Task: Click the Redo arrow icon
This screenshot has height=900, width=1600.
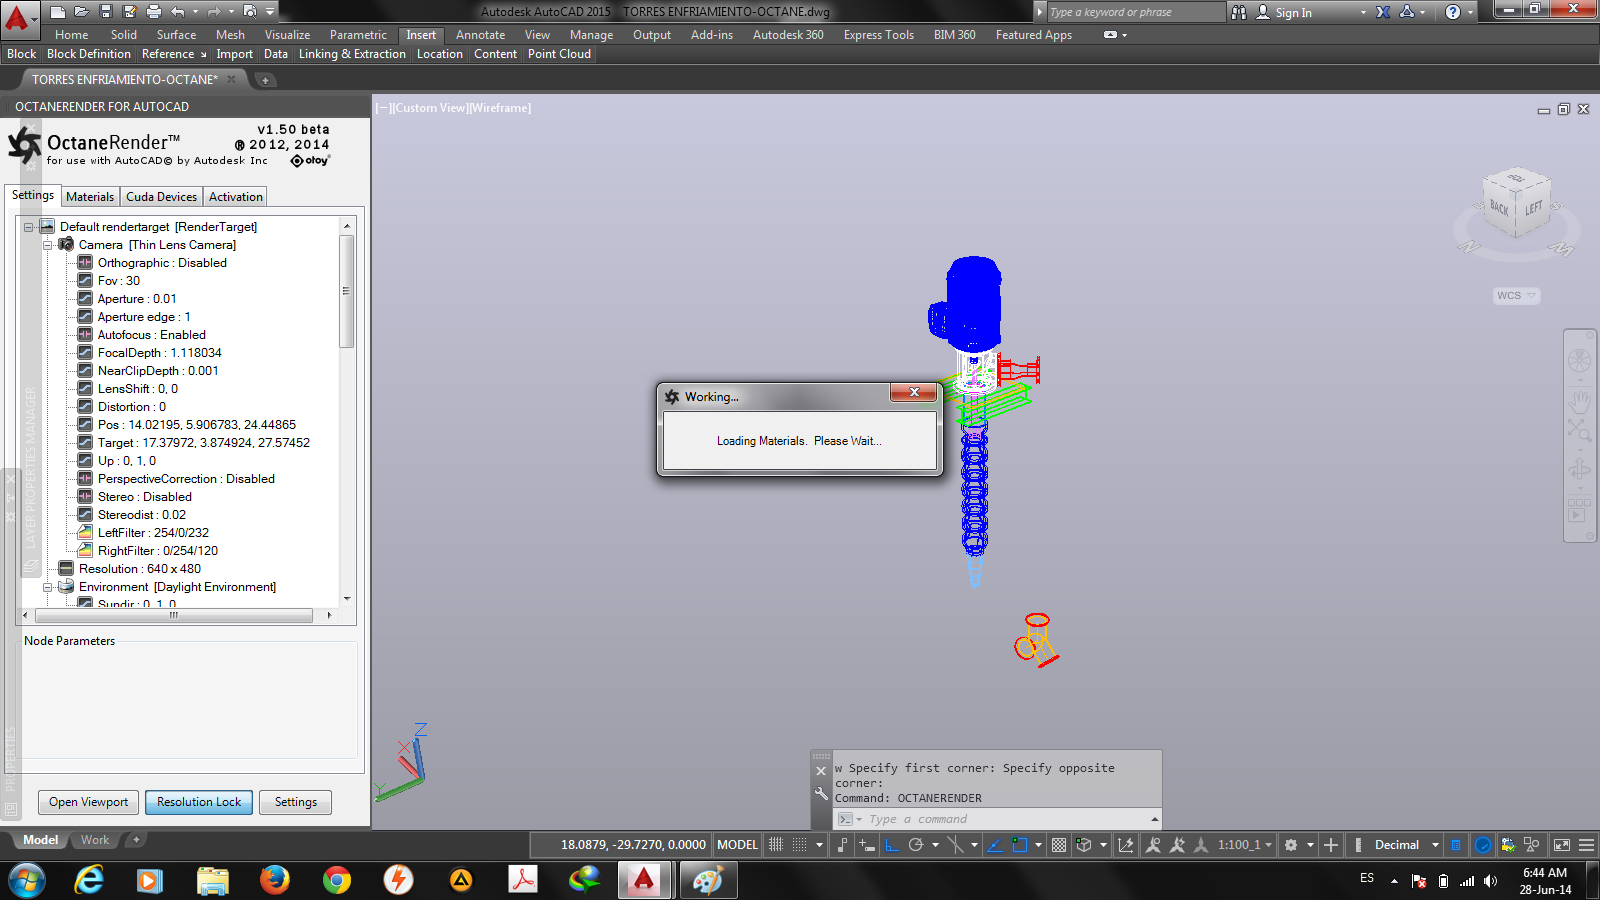Action: [x=214, y=12]
